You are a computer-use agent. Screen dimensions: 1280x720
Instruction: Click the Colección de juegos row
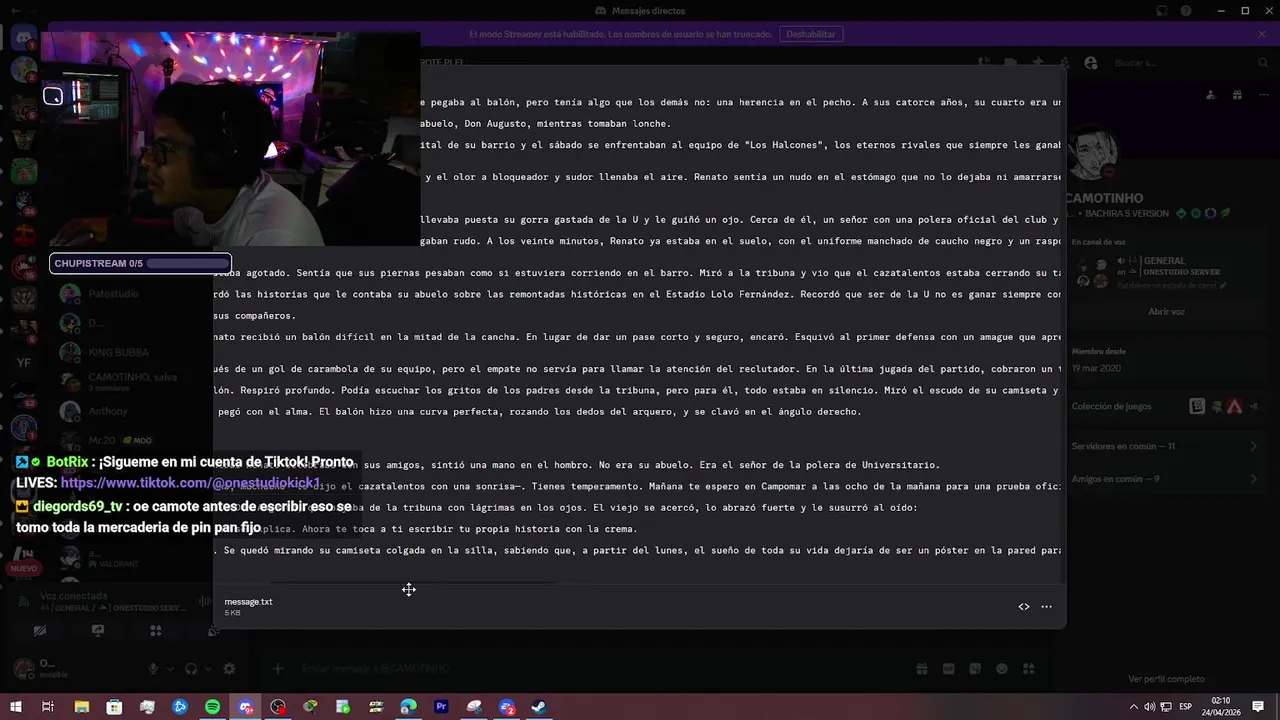click(1166, 406)
